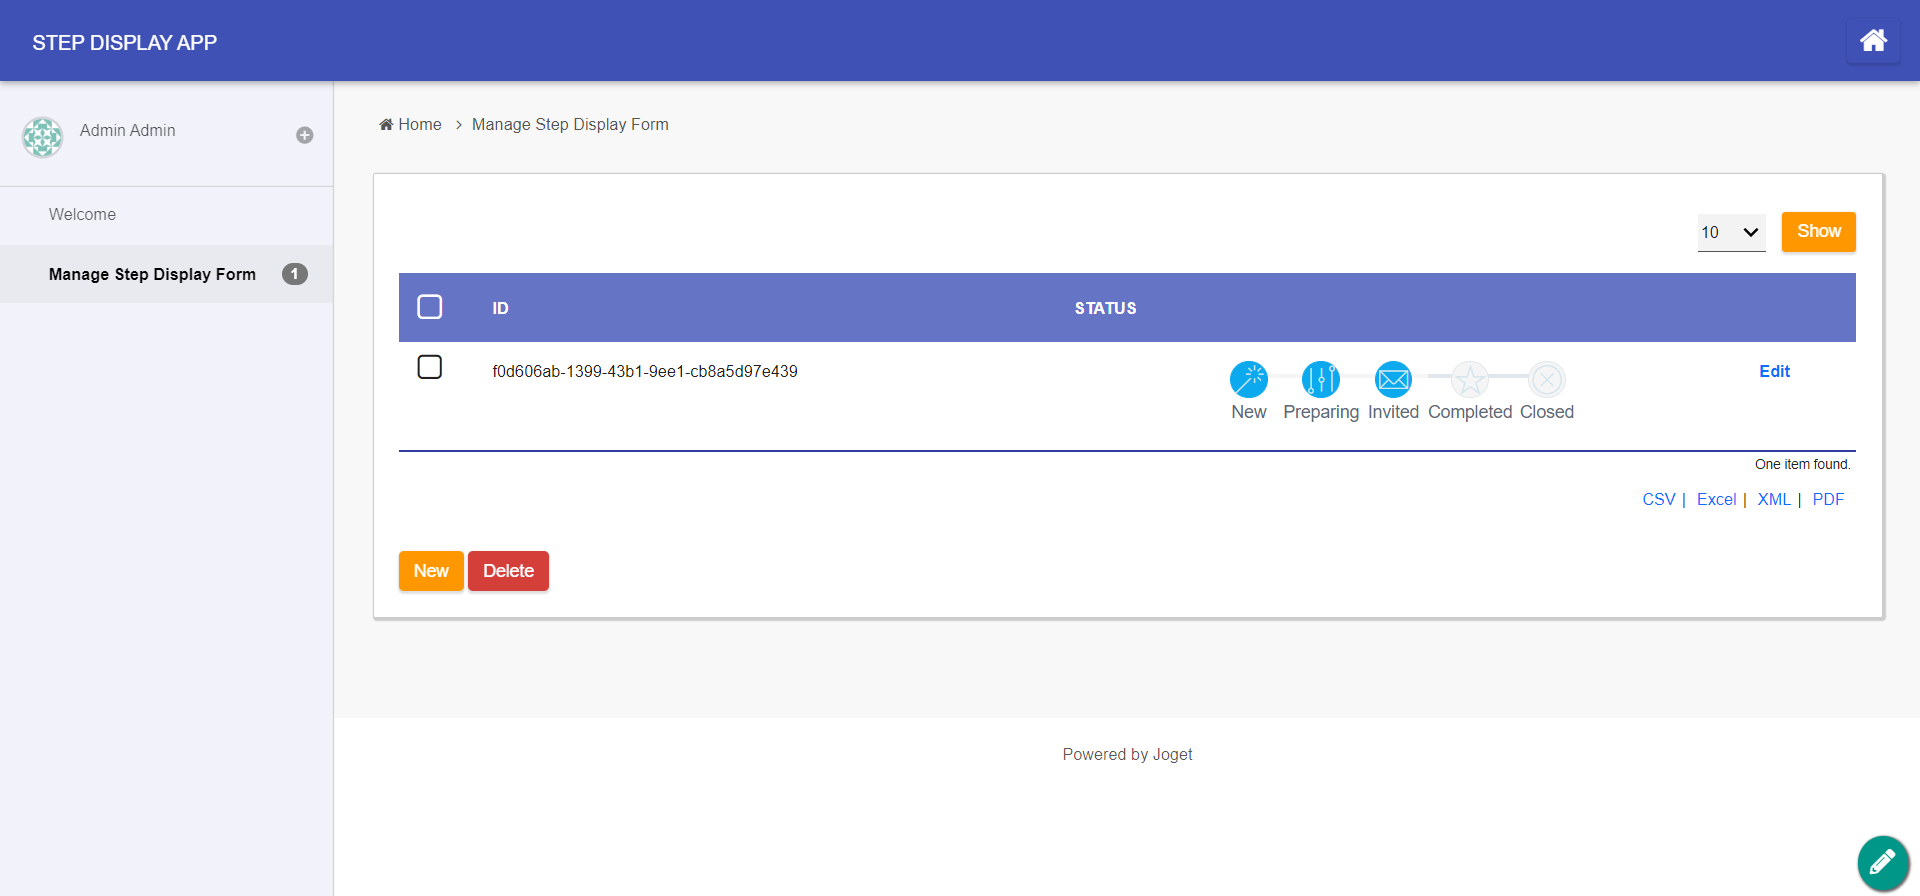Export the list as PDF

pyautogui.click(x=1828, y=499)
